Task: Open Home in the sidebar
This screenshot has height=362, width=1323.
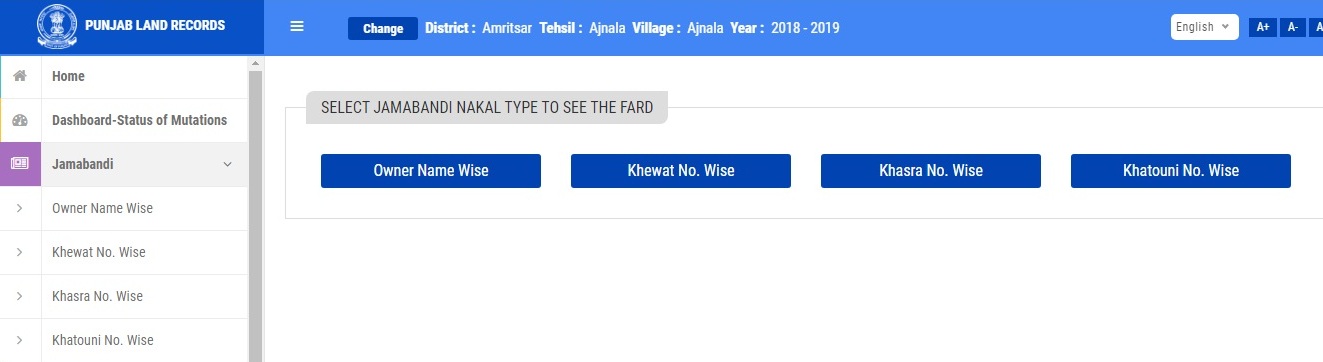Action: click(x=68, y=76)
